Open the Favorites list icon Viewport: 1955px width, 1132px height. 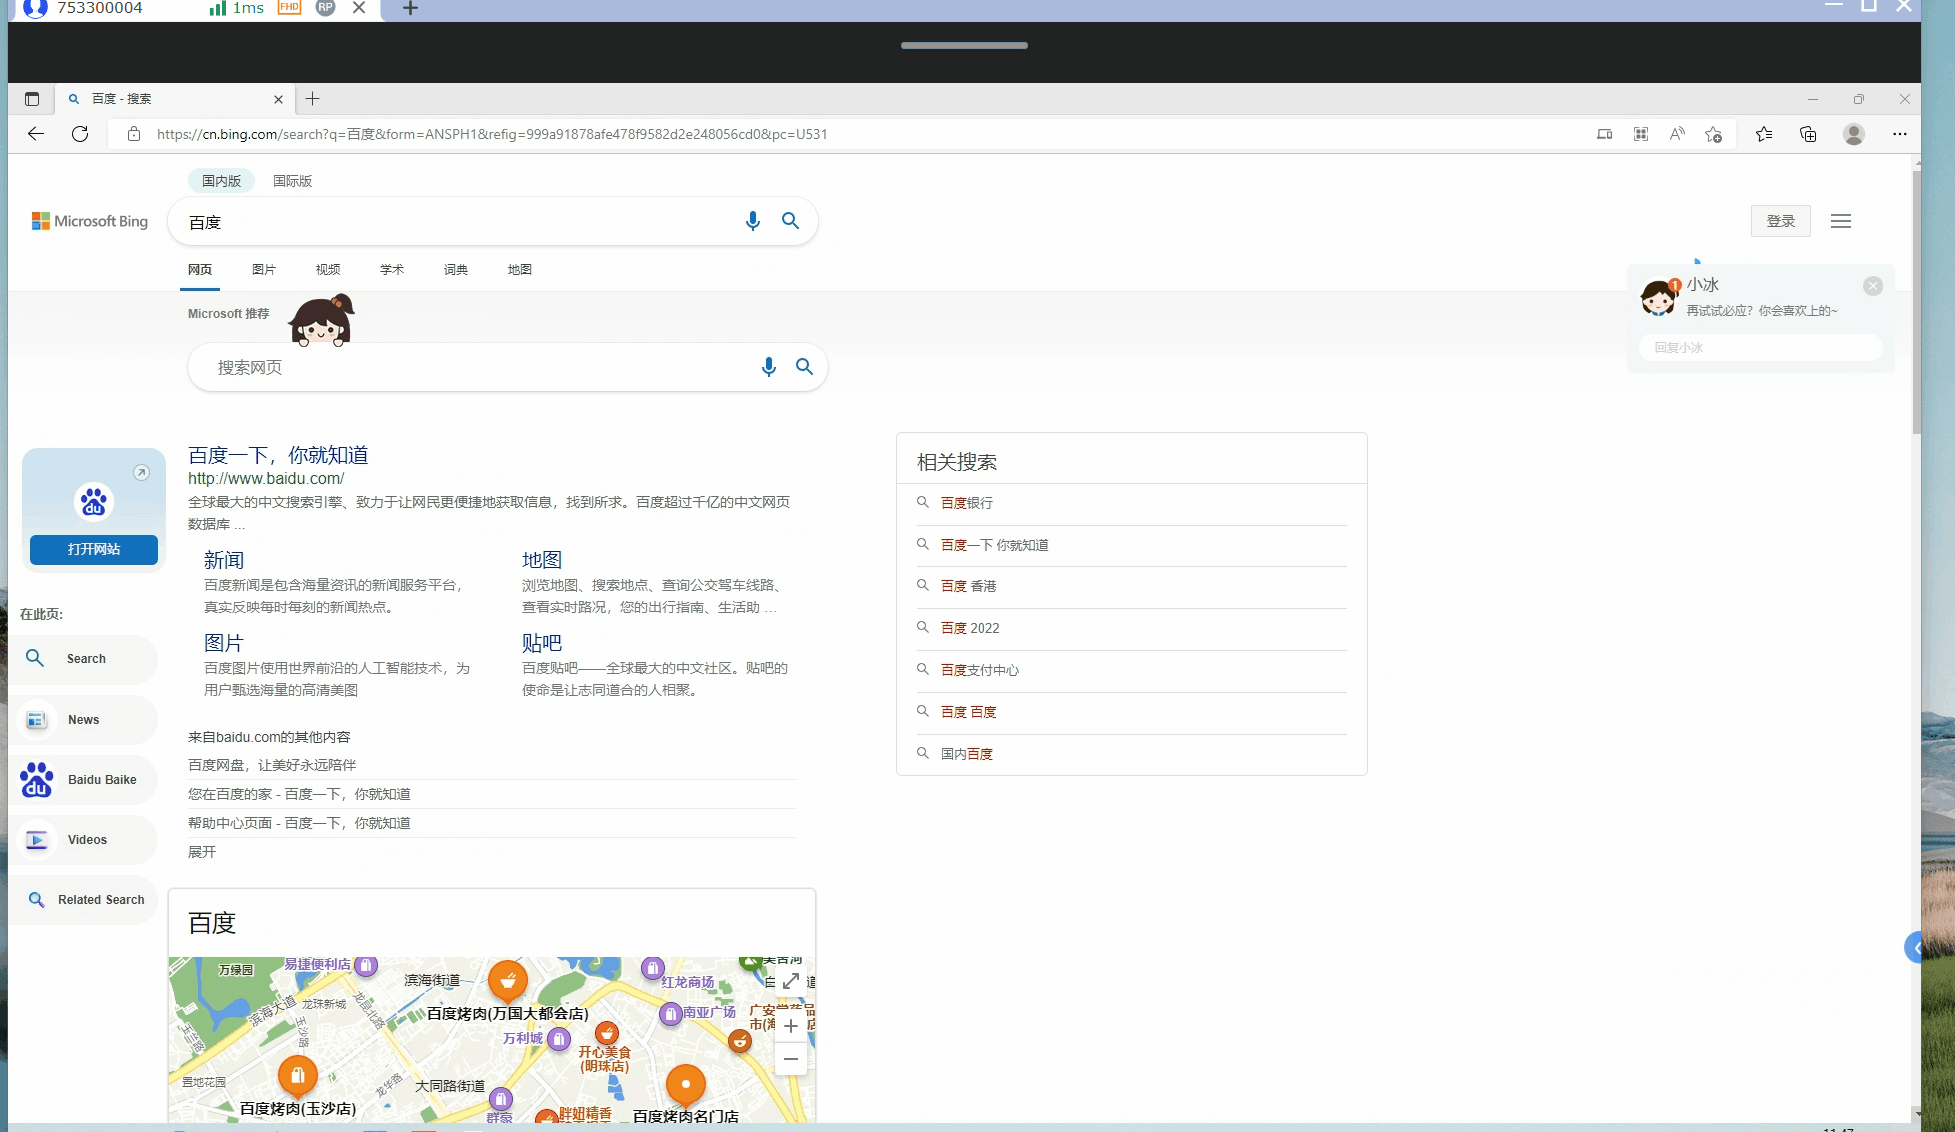click(x=1764, y=134)
